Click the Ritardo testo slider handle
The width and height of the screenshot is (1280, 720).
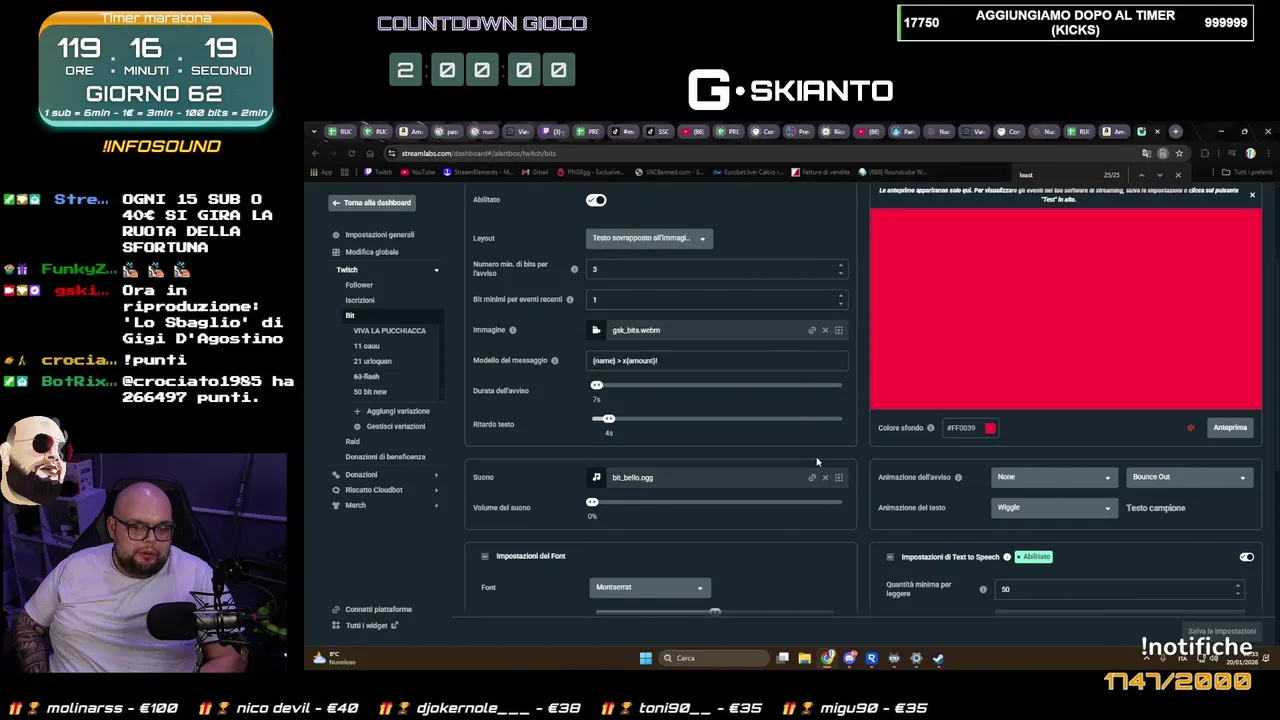coord(609,418)
